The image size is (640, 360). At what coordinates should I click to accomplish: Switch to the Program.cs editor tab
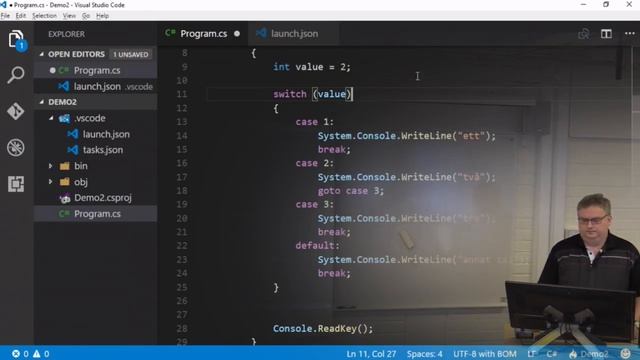203,34
